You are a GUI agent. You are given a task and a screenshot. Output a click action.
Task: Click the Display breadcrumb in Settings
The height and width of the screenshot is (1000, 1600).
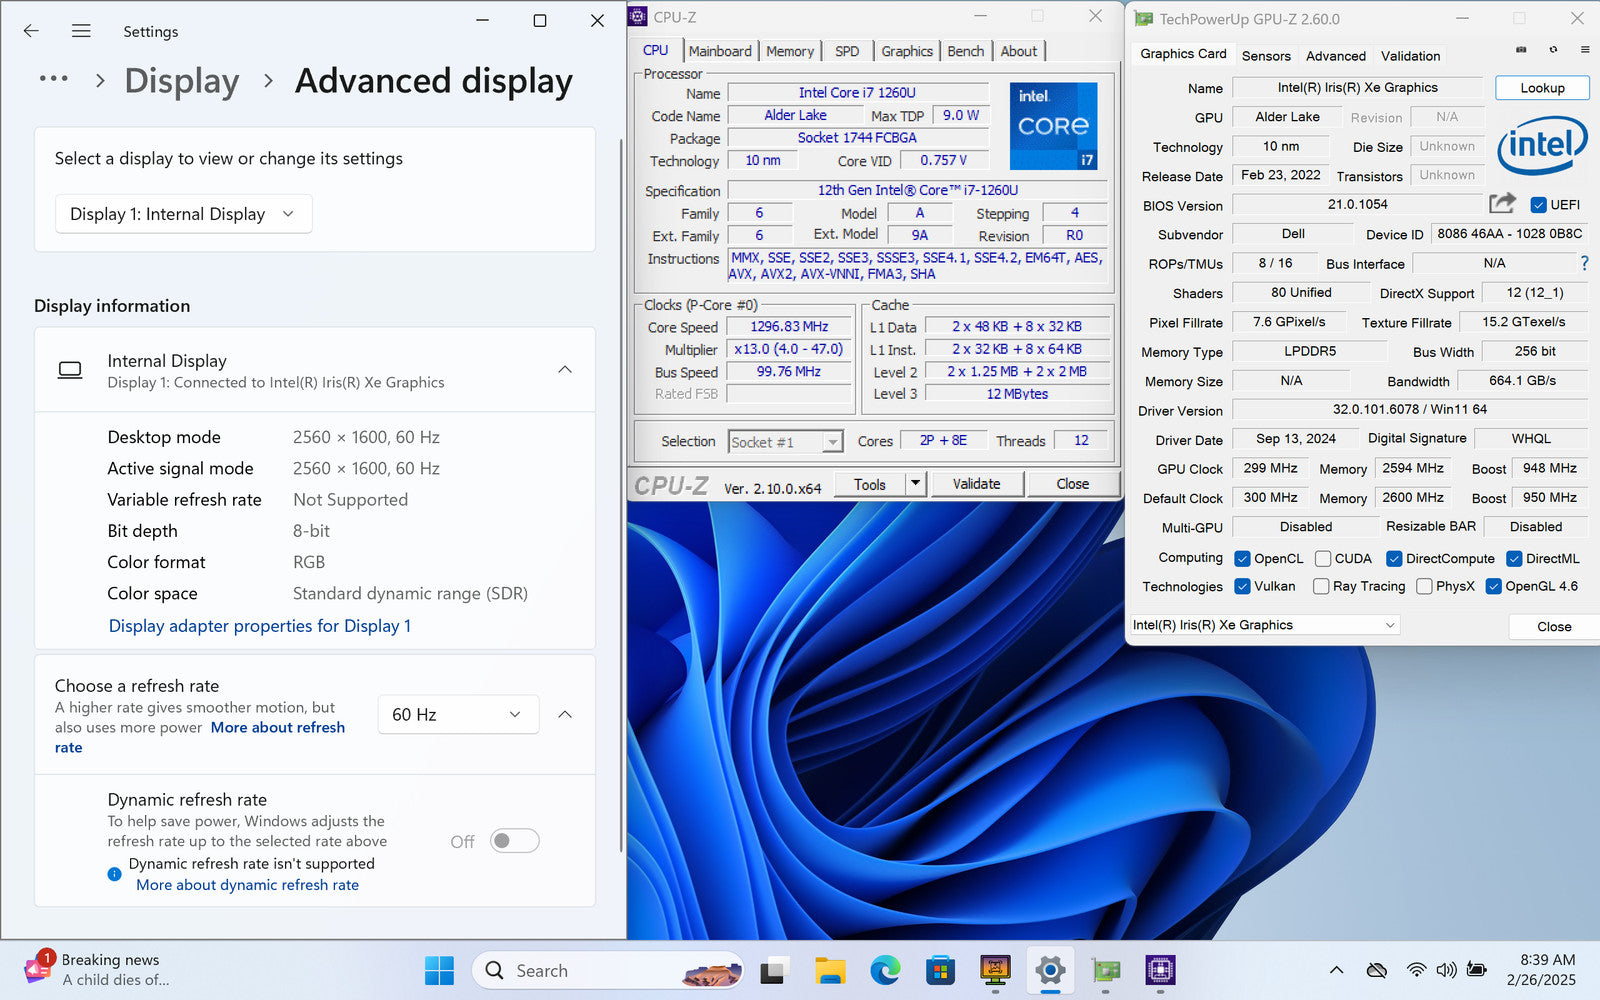[x=182, y=81]
